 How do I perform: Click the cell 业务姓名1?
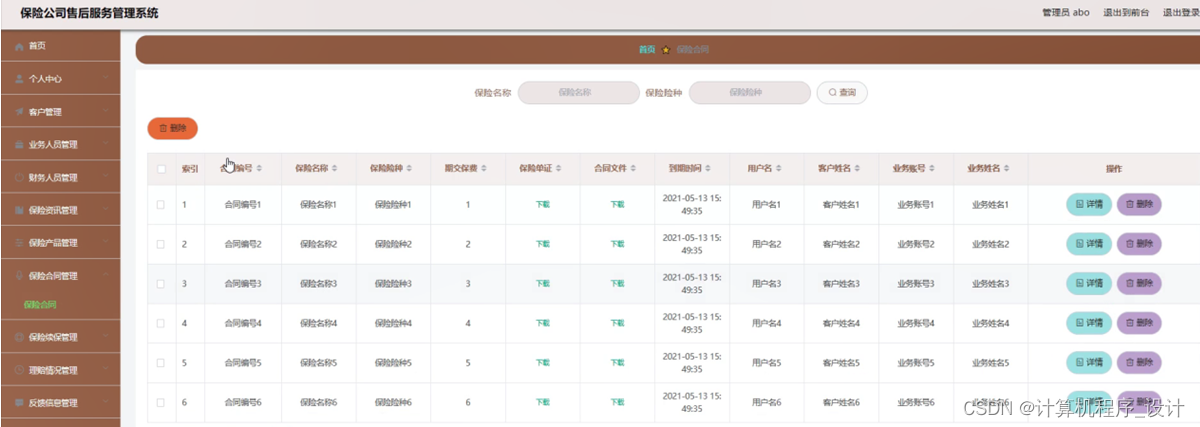(x=991, y=204)
